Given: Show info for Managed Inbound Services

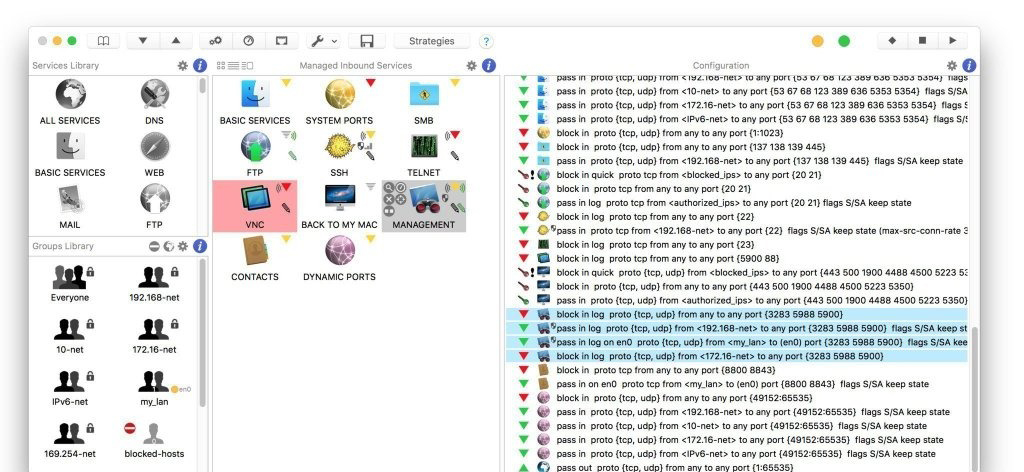Looking at the screenshot, I should tap(488, 66).
